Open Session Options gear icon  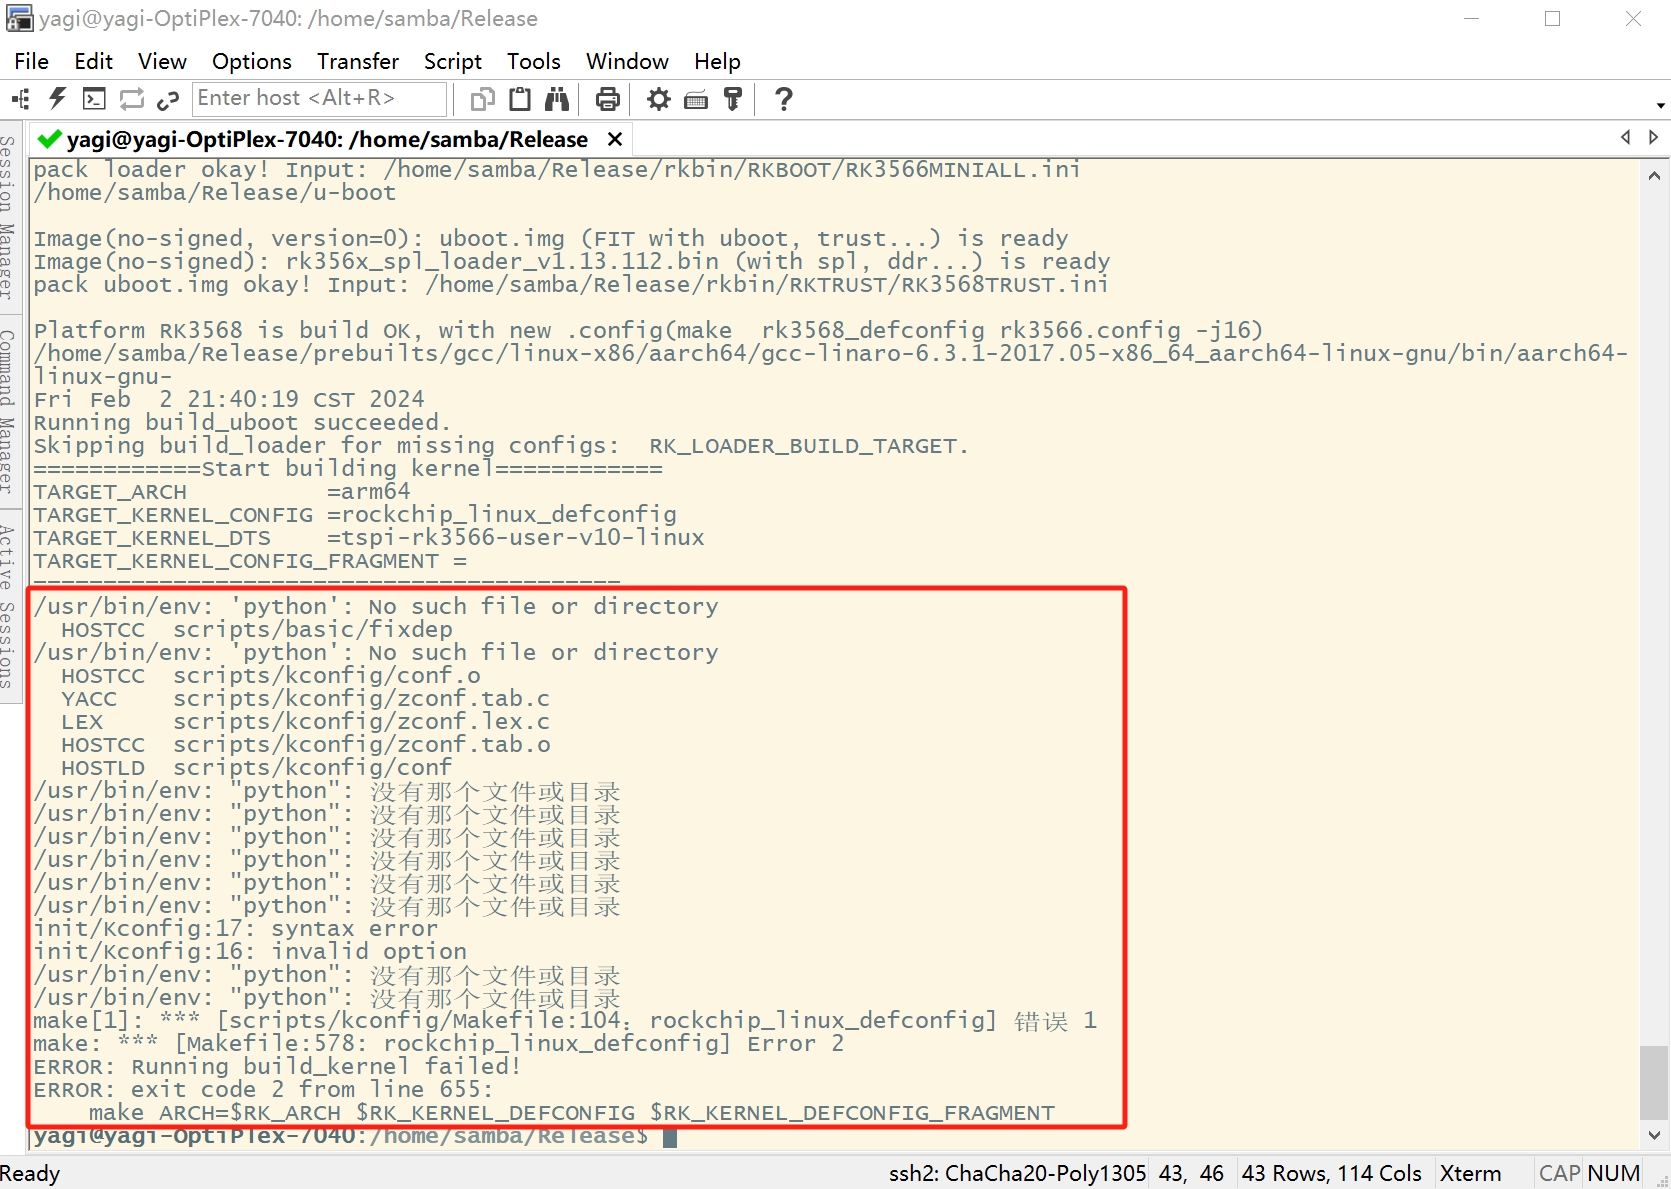point(658,99)
